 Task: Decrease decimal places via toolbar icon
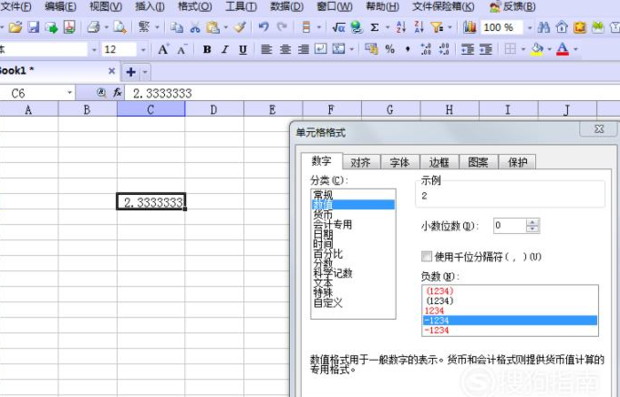pos(444,49)
